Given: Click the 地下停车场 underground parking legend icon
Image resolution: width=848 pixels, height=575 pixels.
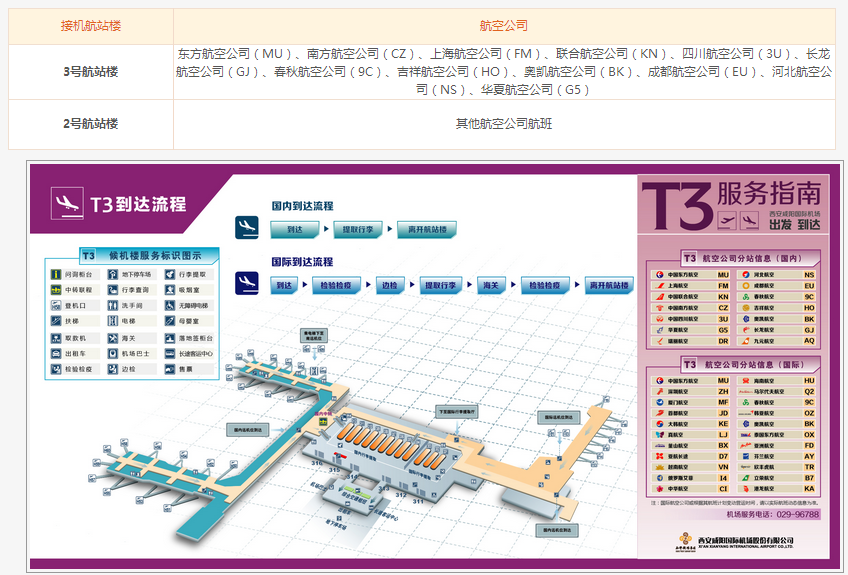Looking at the screenshot, I should tap(112, 275).
